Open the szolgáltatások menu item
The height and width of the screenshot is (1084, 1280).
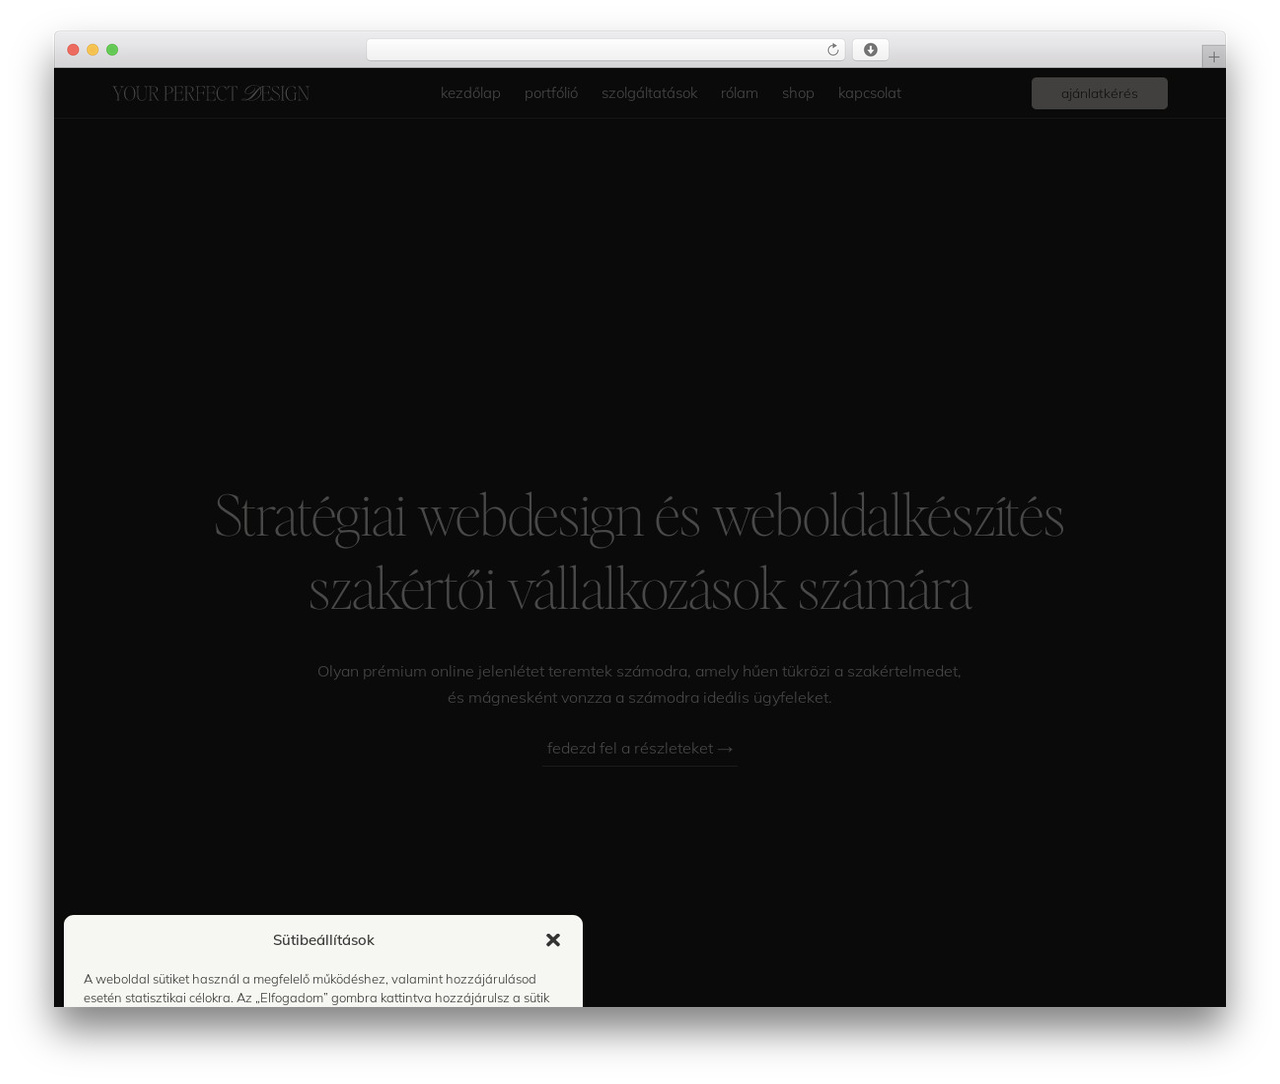[x=649, y=93]
